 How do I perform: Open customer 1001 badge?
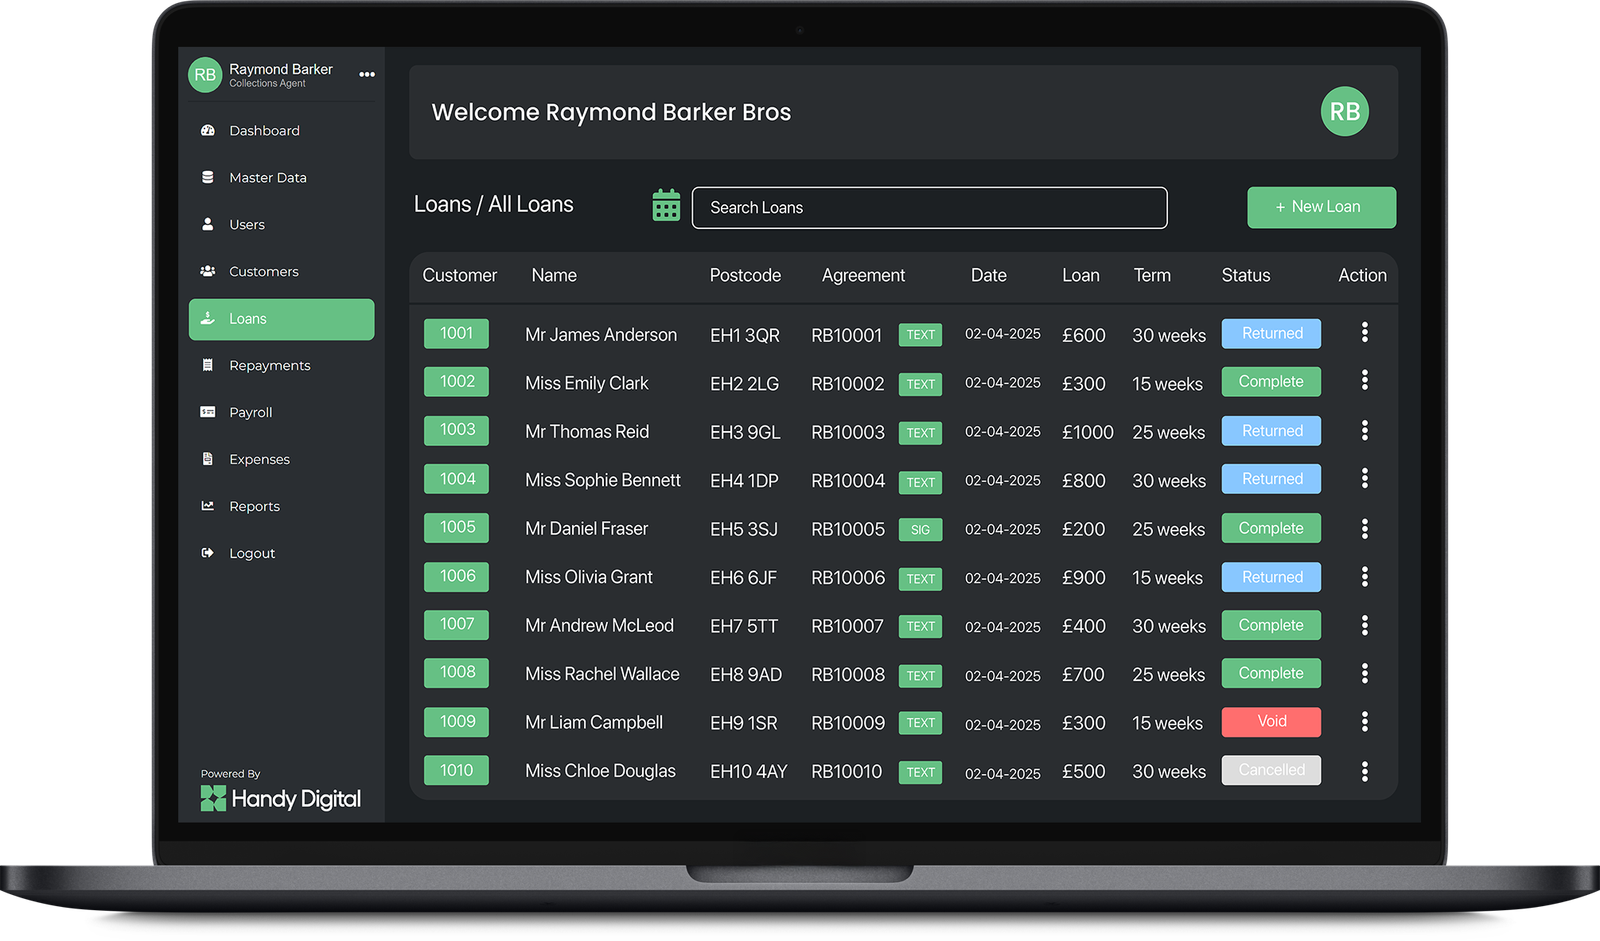click(x=456, y=333)
